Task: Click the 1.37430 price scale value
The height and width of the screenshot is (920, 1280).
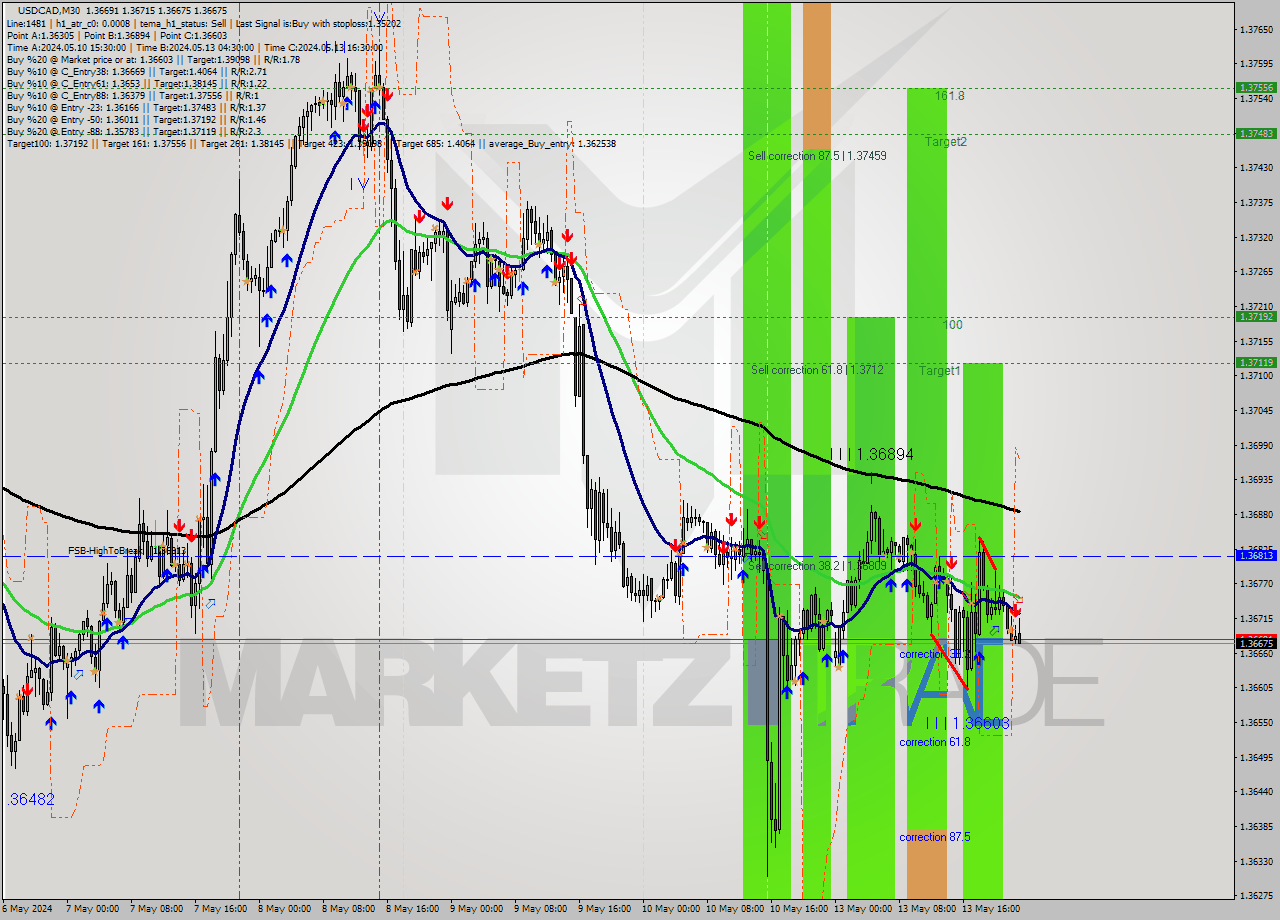Action: (1256, 168)
